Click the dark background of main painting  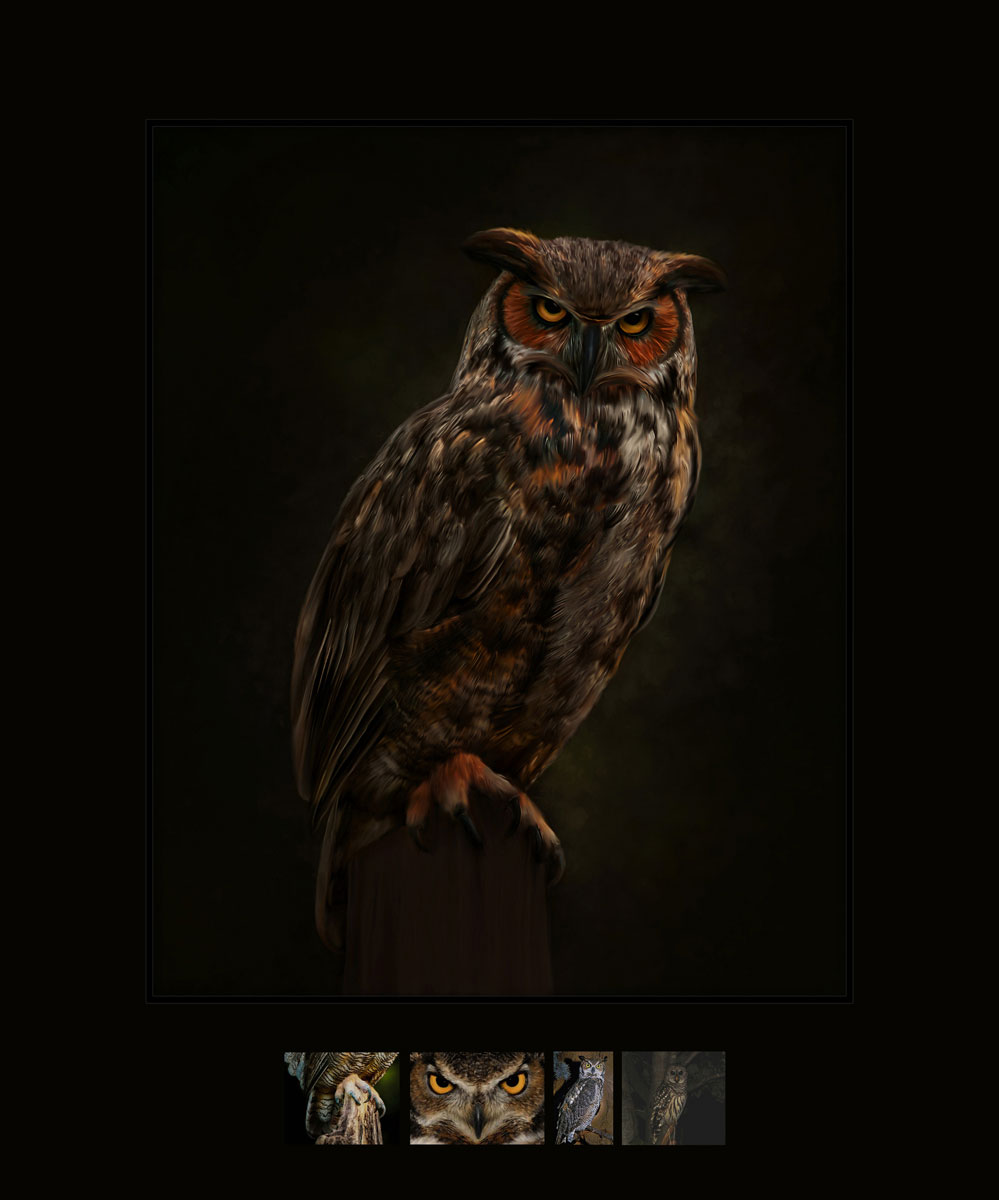click(760, 700)
